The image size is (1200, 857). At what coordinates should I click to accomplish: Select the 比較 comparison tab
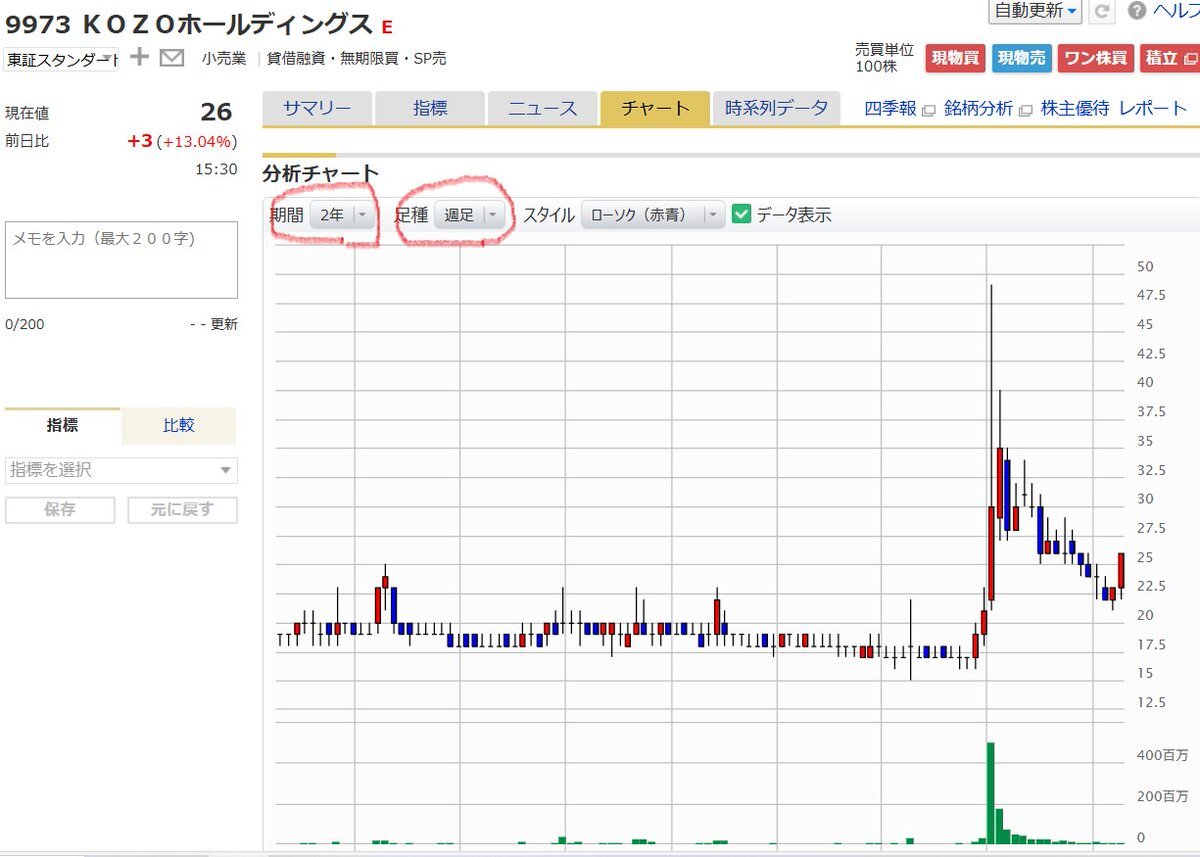178,425
